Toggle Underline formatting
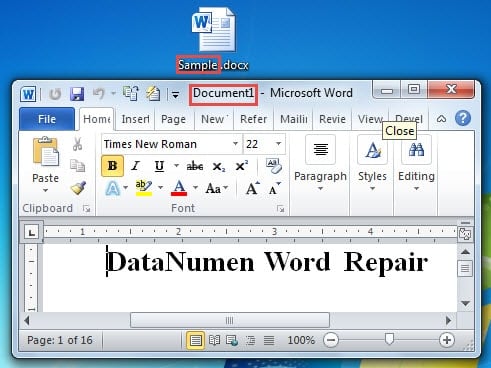 (159, 166)
